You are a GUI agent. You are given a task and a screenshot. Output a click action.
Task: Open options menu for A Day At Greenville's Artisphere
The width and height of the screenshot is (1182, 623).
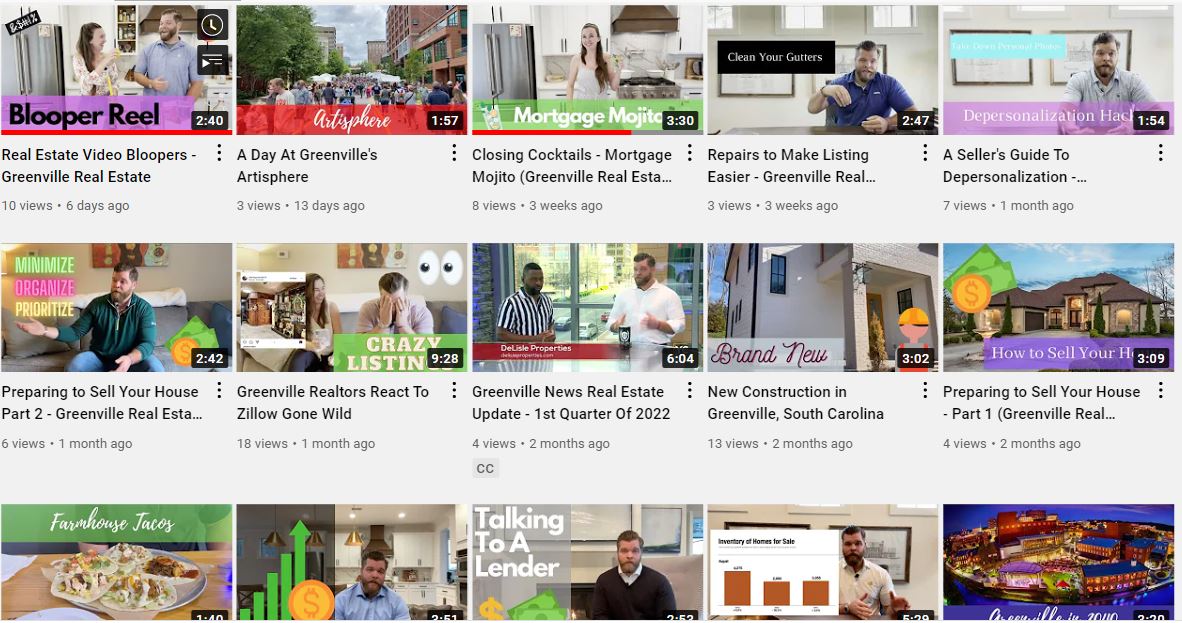(x=454, y=153)
